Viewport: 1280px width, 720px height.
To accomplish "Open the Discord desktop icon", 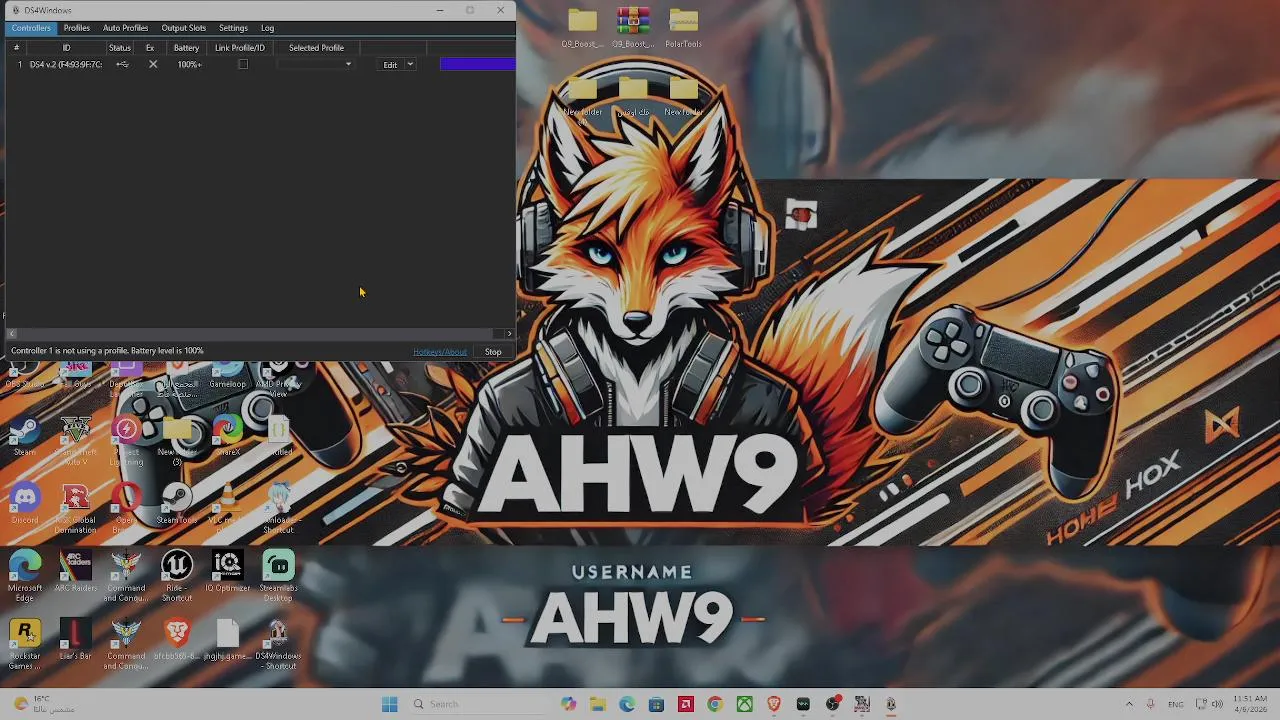I will 25,504.
